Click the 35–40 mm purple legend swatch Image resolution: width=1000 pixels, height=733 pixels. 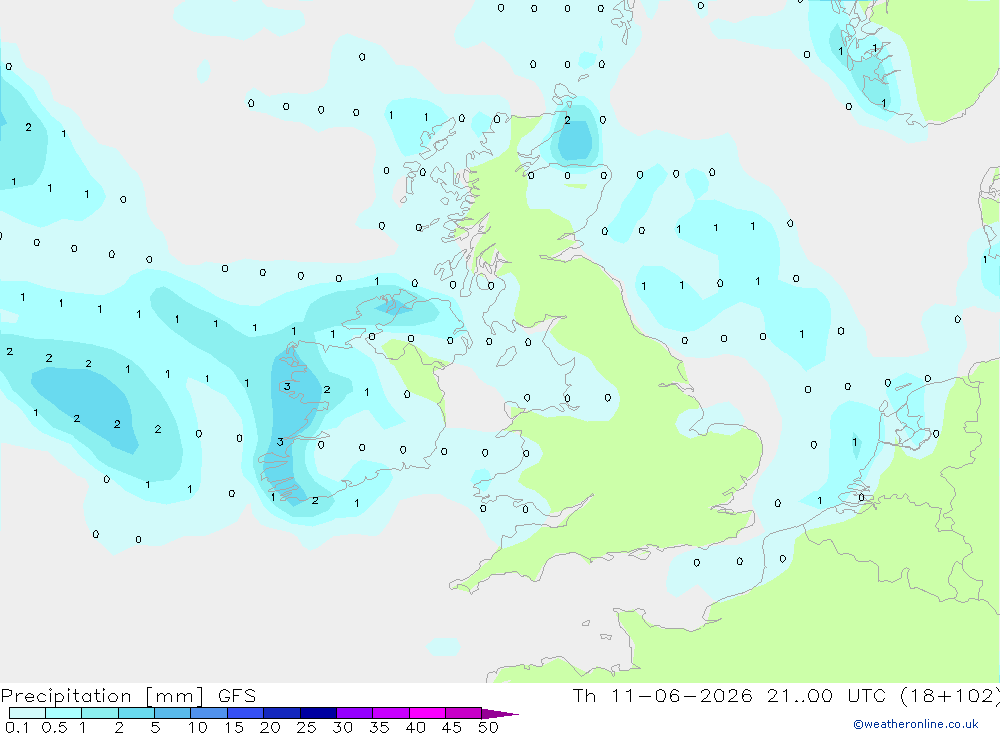coord(390,713)
